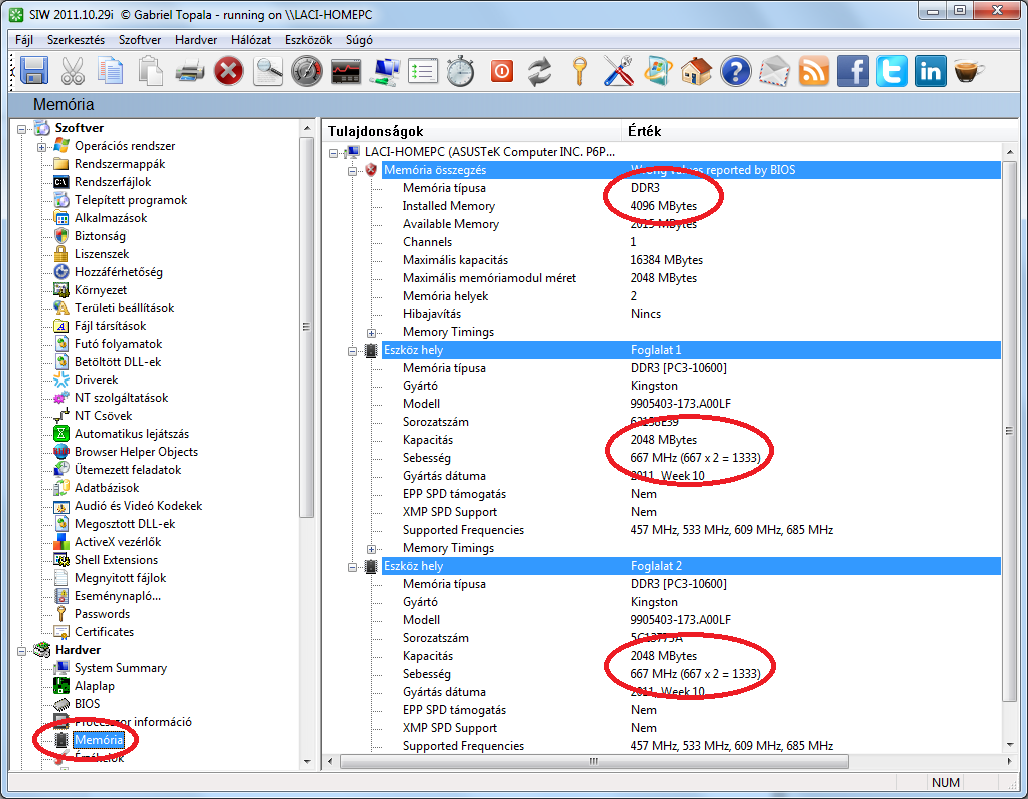The image size is (1028, 799).
Task: Collapse the LACI-HOMEPC root node
Action: (x=334, y=153)
